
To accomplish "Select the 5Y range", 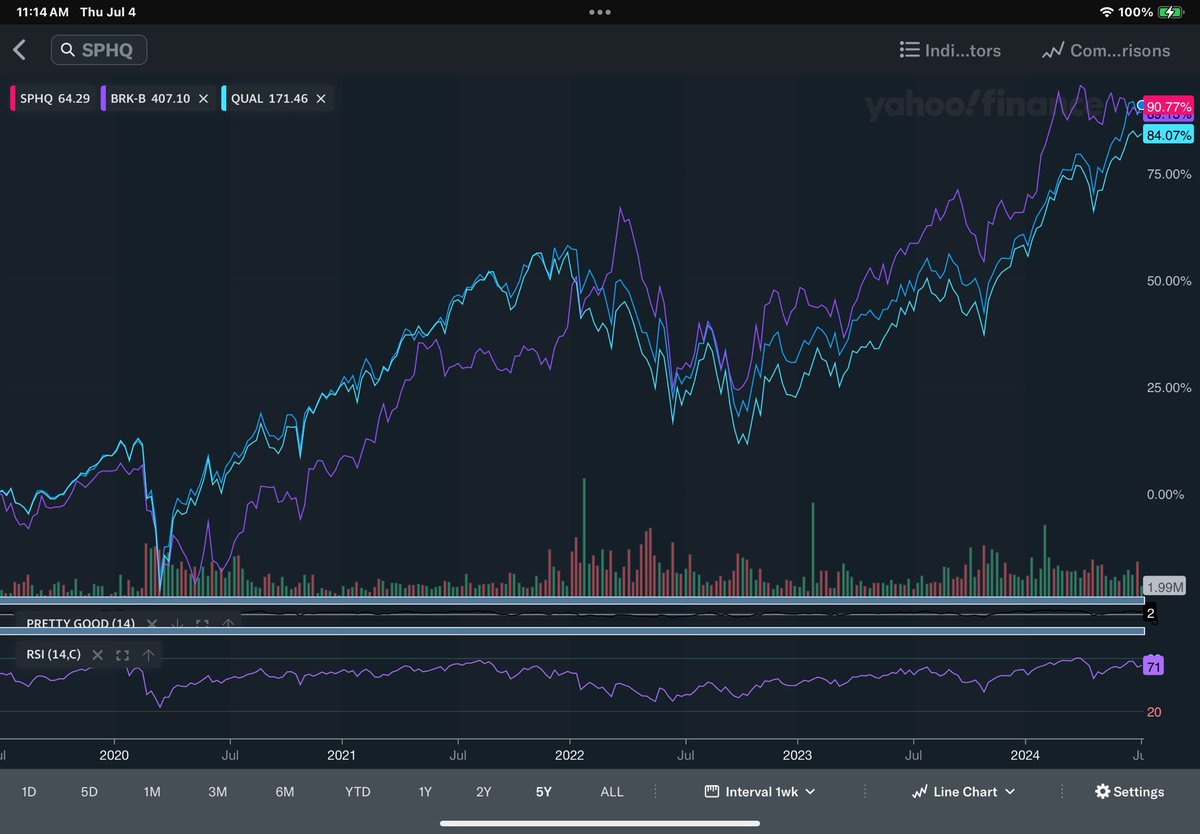I will click(543, 791).
